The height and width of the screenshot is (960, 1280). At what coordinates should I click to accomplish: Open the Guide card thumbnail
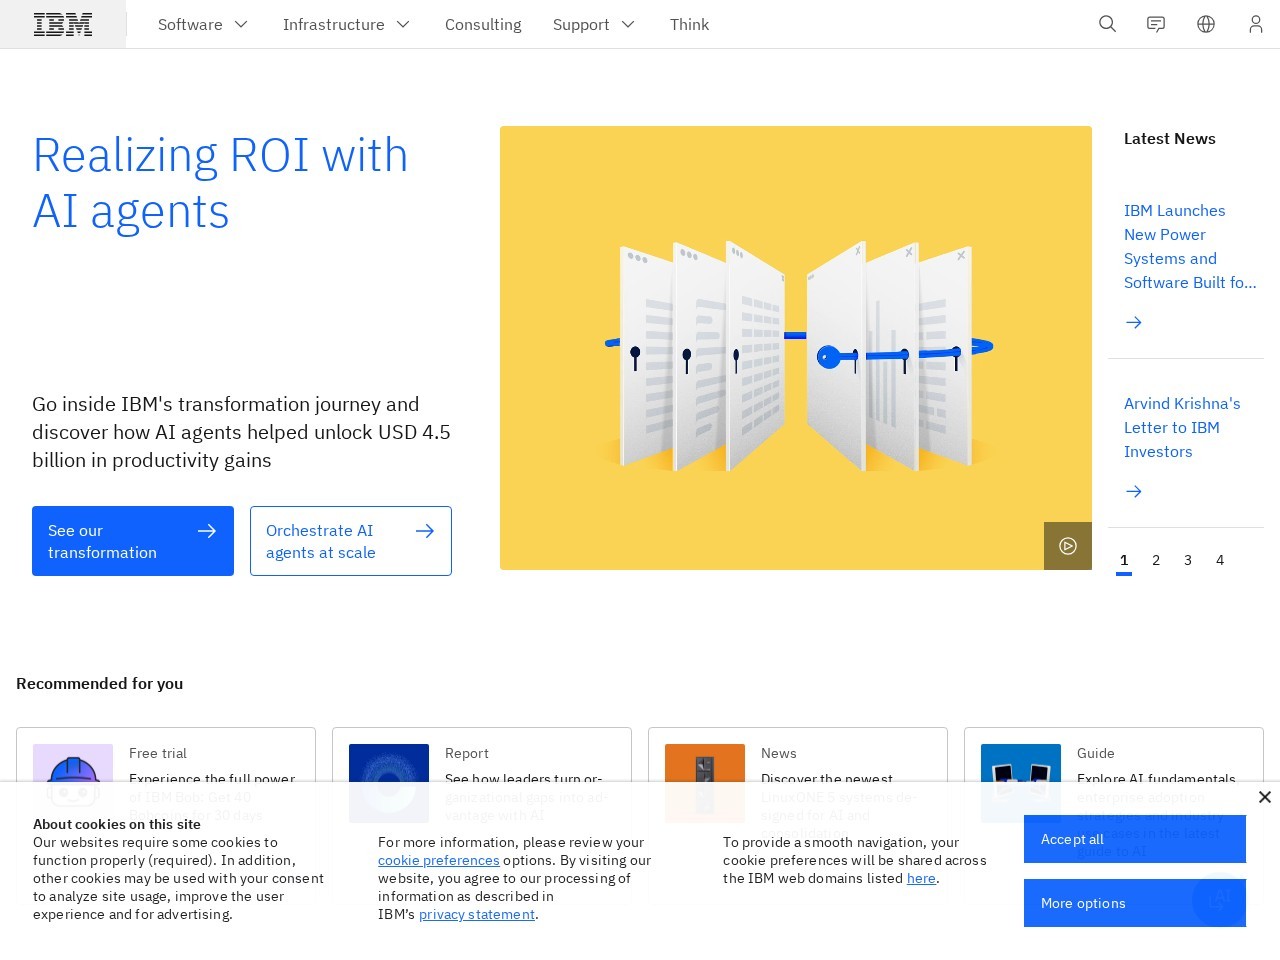click(1021, 783)
